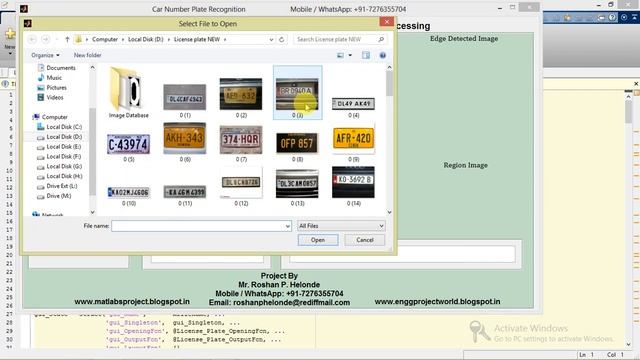Screen dimensions: 640x360
Task: Click the New folder button
Action: [87, 55]
